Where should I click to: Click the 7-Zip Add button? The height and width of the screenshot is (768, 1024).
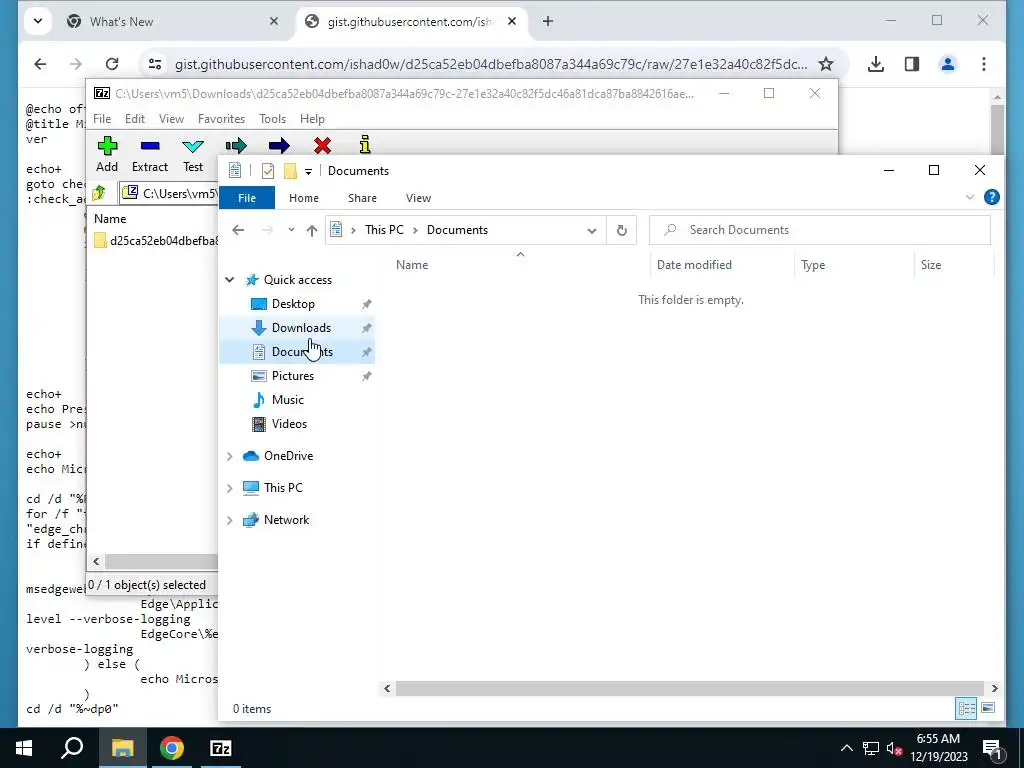click(107, 155)
